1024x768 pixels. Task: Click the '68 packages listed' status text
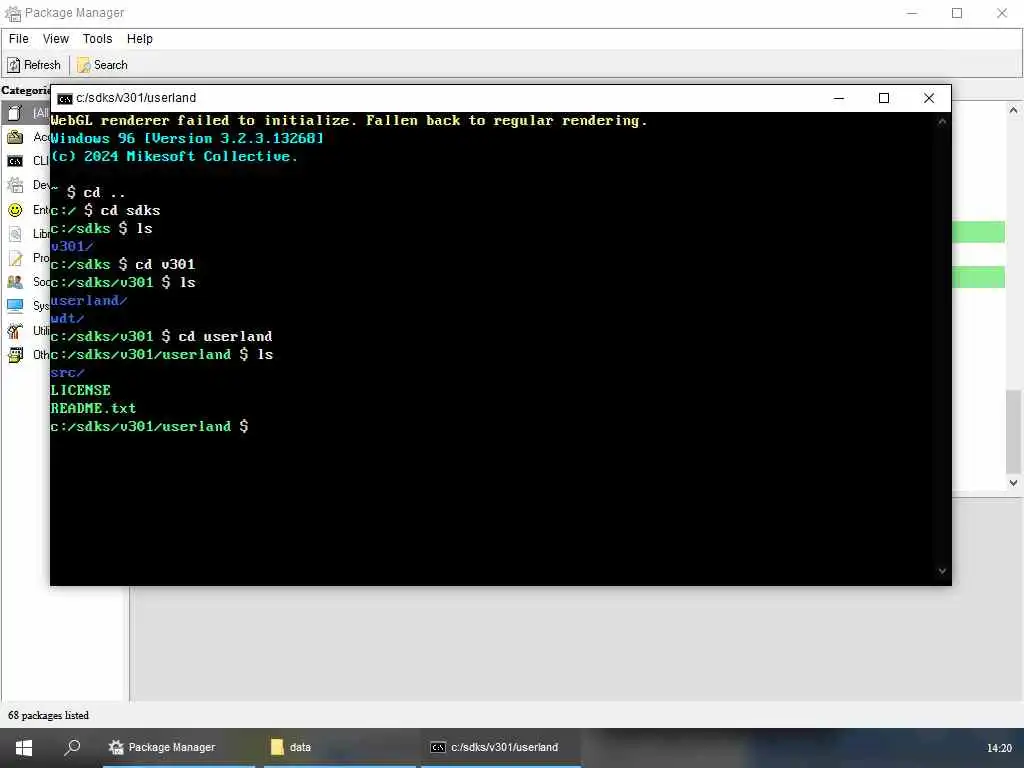pyautogui.click(x=48, y=715)
